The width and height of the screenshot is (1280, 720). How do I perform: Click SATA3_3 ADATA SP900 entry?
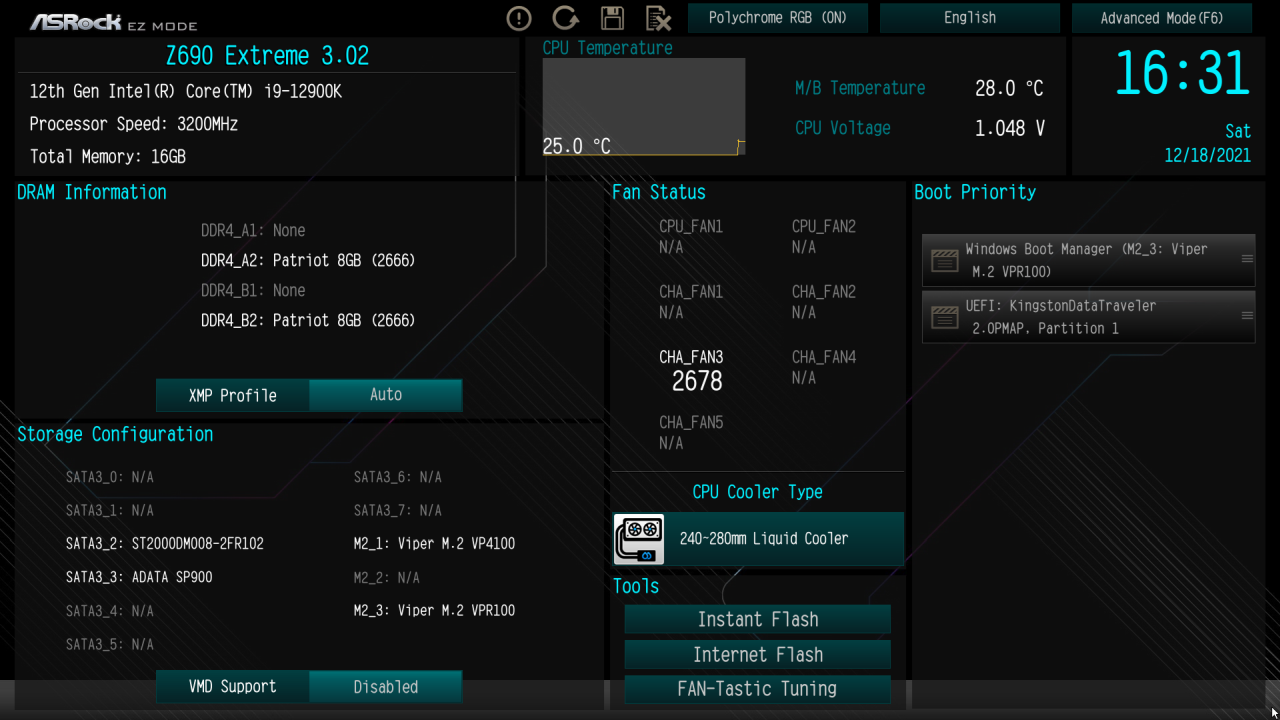pyautogui.click(x=139, y=577)
